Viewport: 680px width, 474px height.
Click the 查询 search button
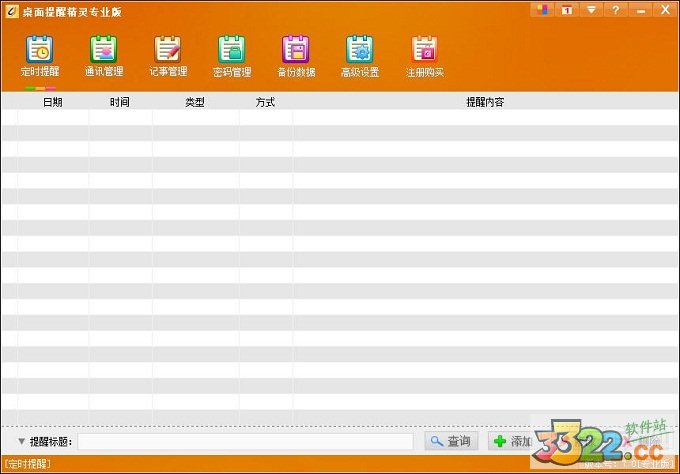[451, 441]
